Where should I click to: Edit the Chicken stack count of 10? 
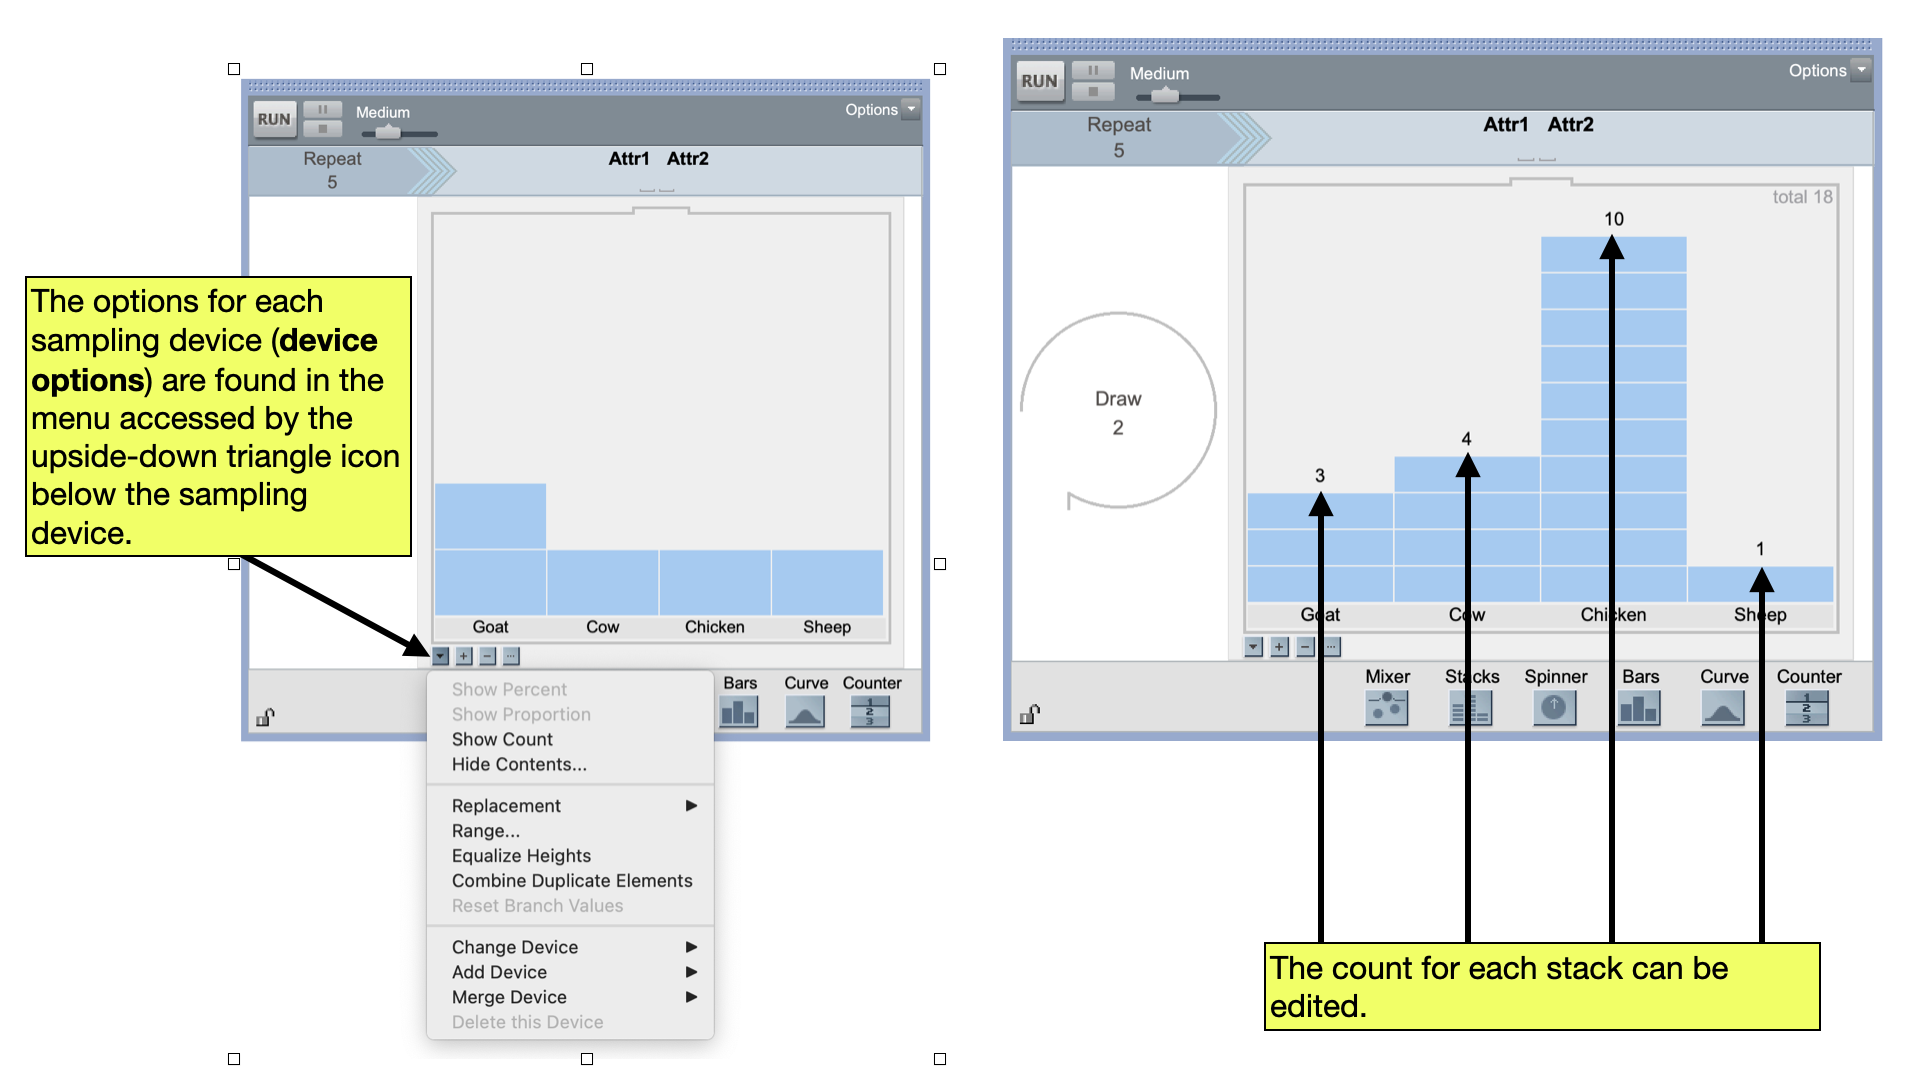pyautogui.click(x=1613, y=218)
